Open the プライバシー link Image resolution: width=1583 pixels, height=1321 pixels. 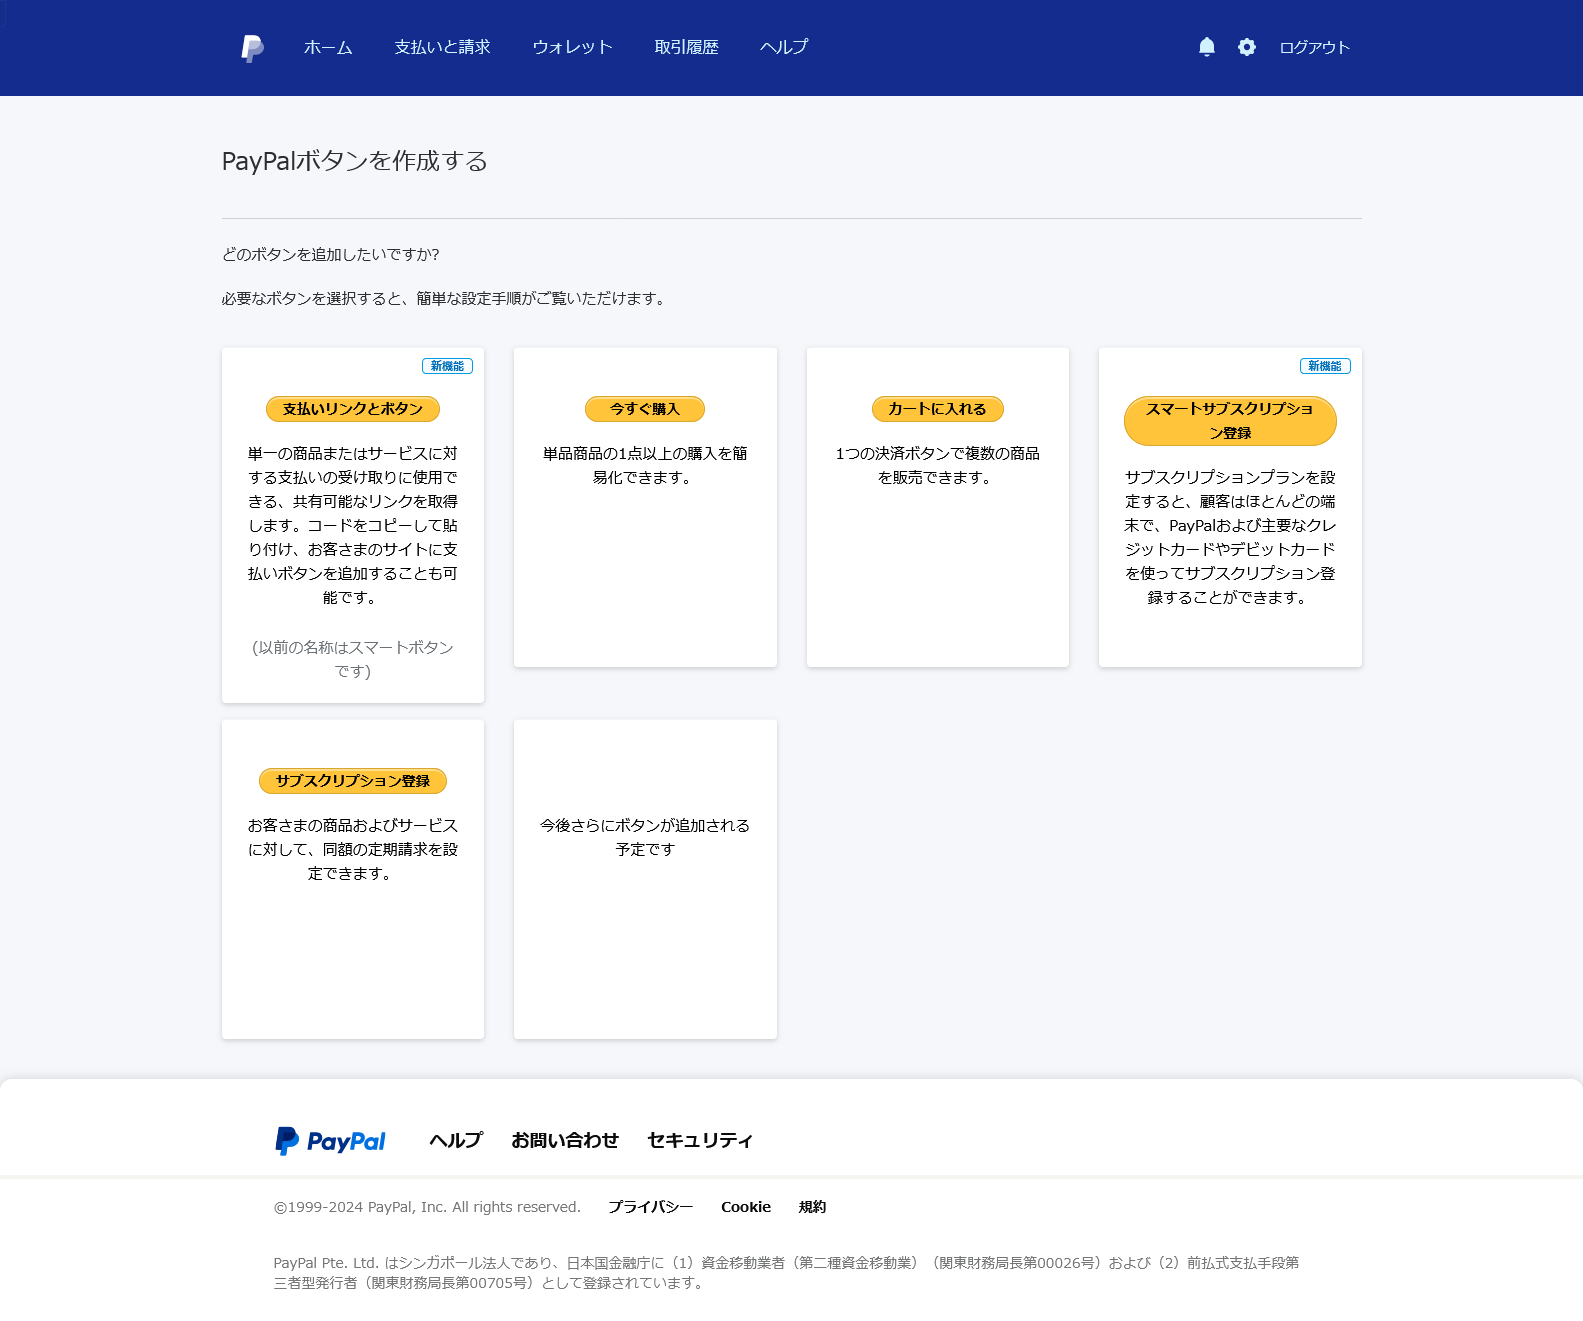click(651, 1207)
